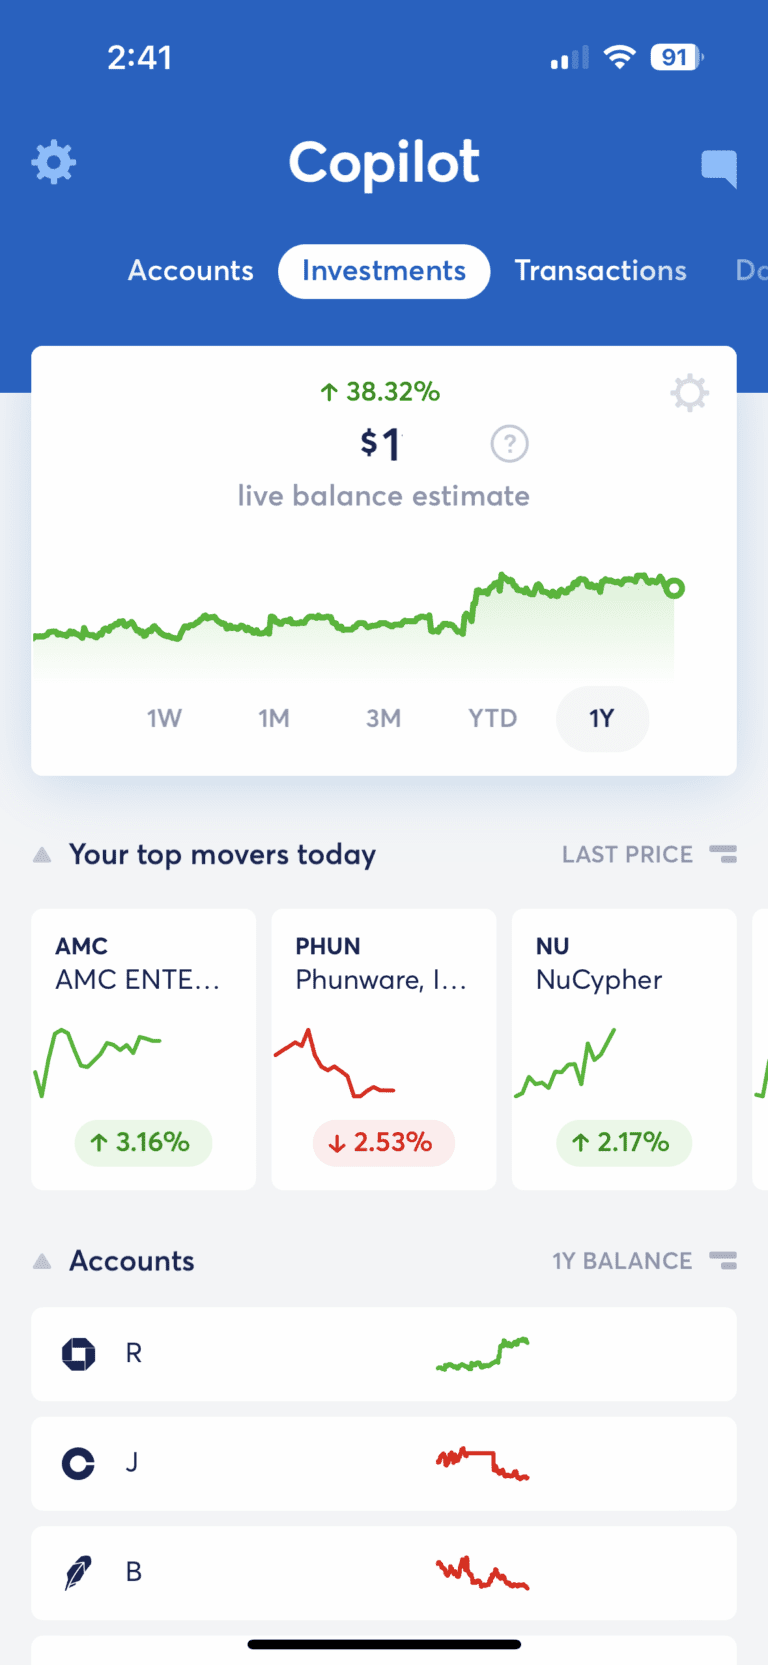Screen dimensions: 768x1665
Task: Open the NuCypher NU mover card
Action: [x=623, y=1048]
